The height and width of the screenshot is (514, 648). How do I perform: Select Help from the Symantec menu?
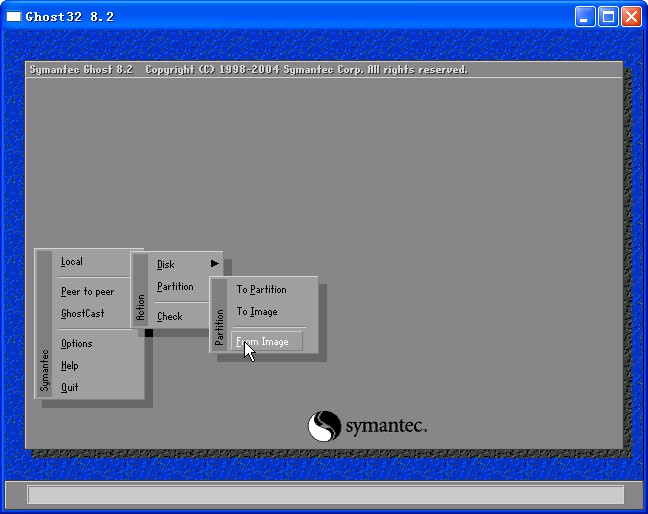tap(69, 366)
